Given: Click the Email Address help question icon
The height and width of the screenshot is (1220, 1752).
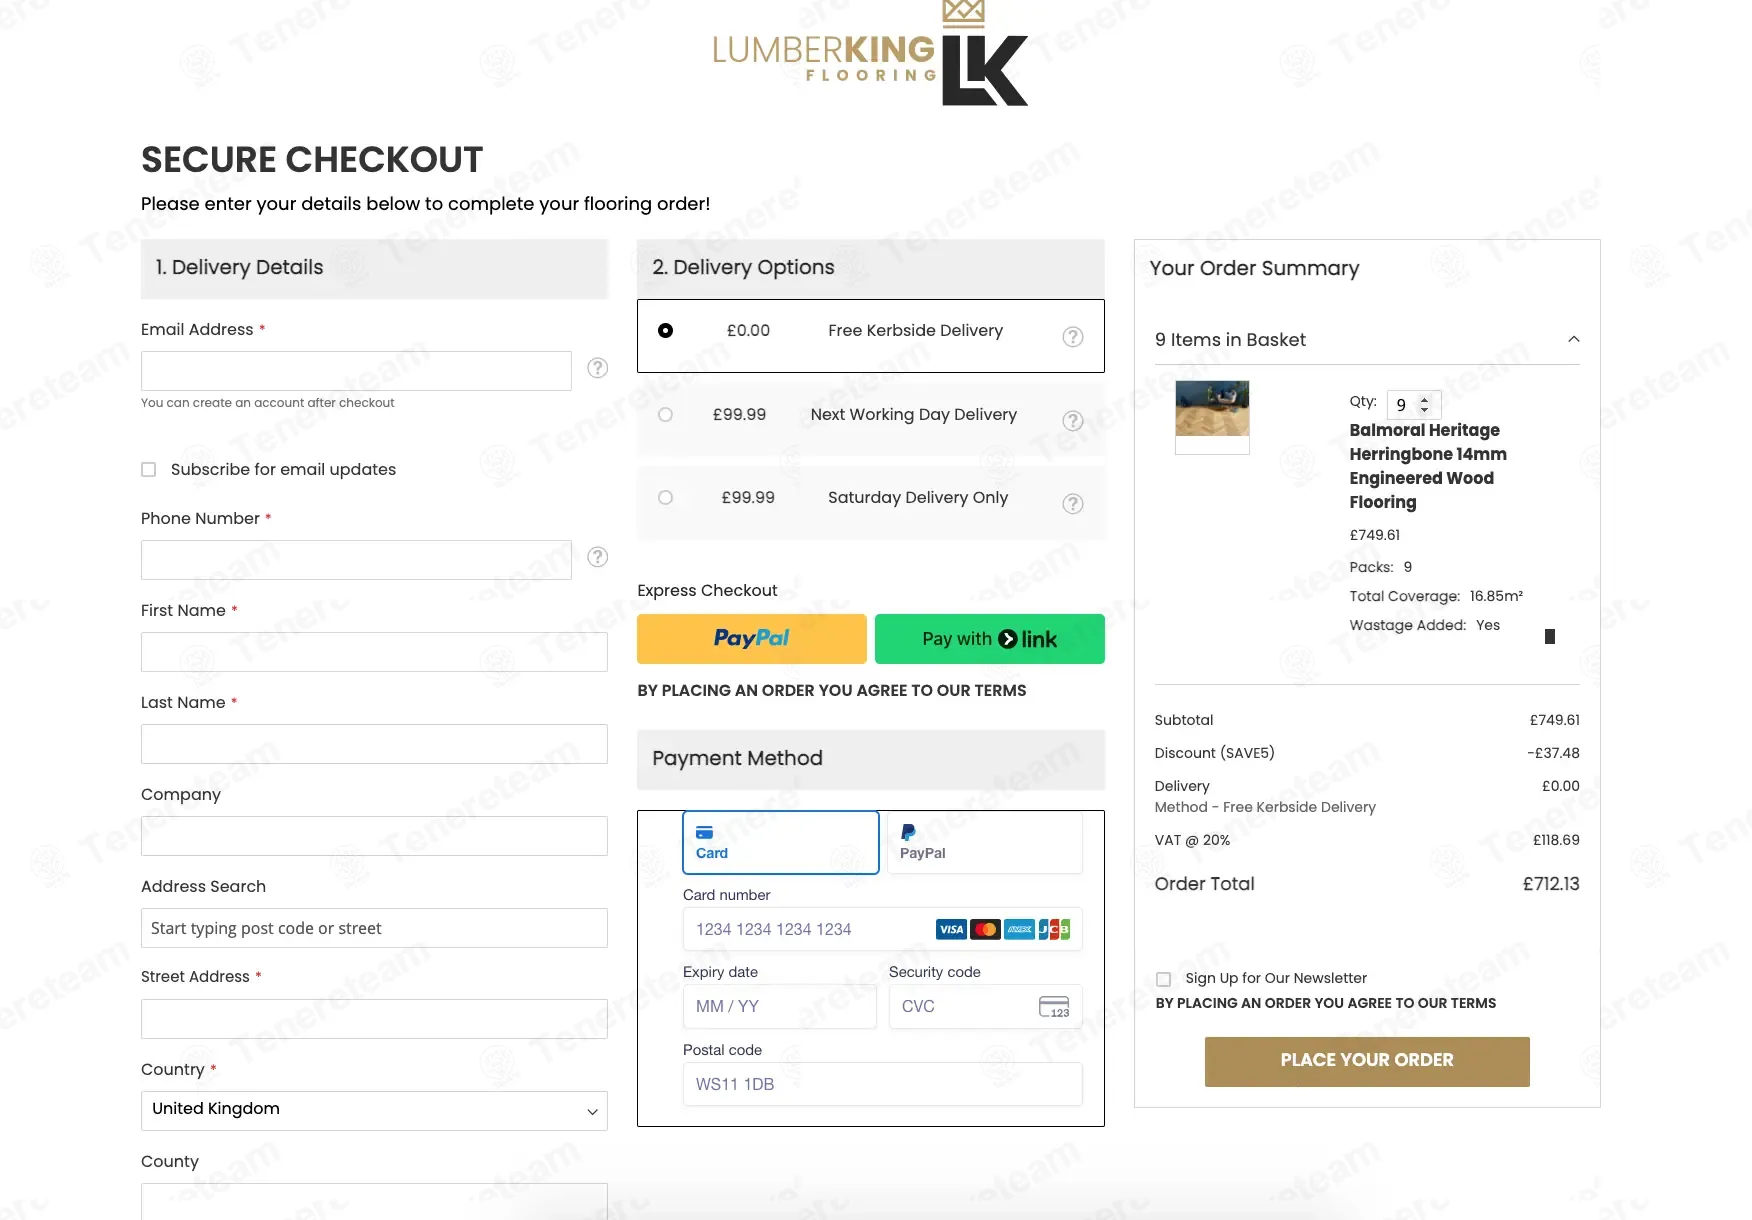Looking at the screenshot, I should pyautogui.click(x=597, y=368).
